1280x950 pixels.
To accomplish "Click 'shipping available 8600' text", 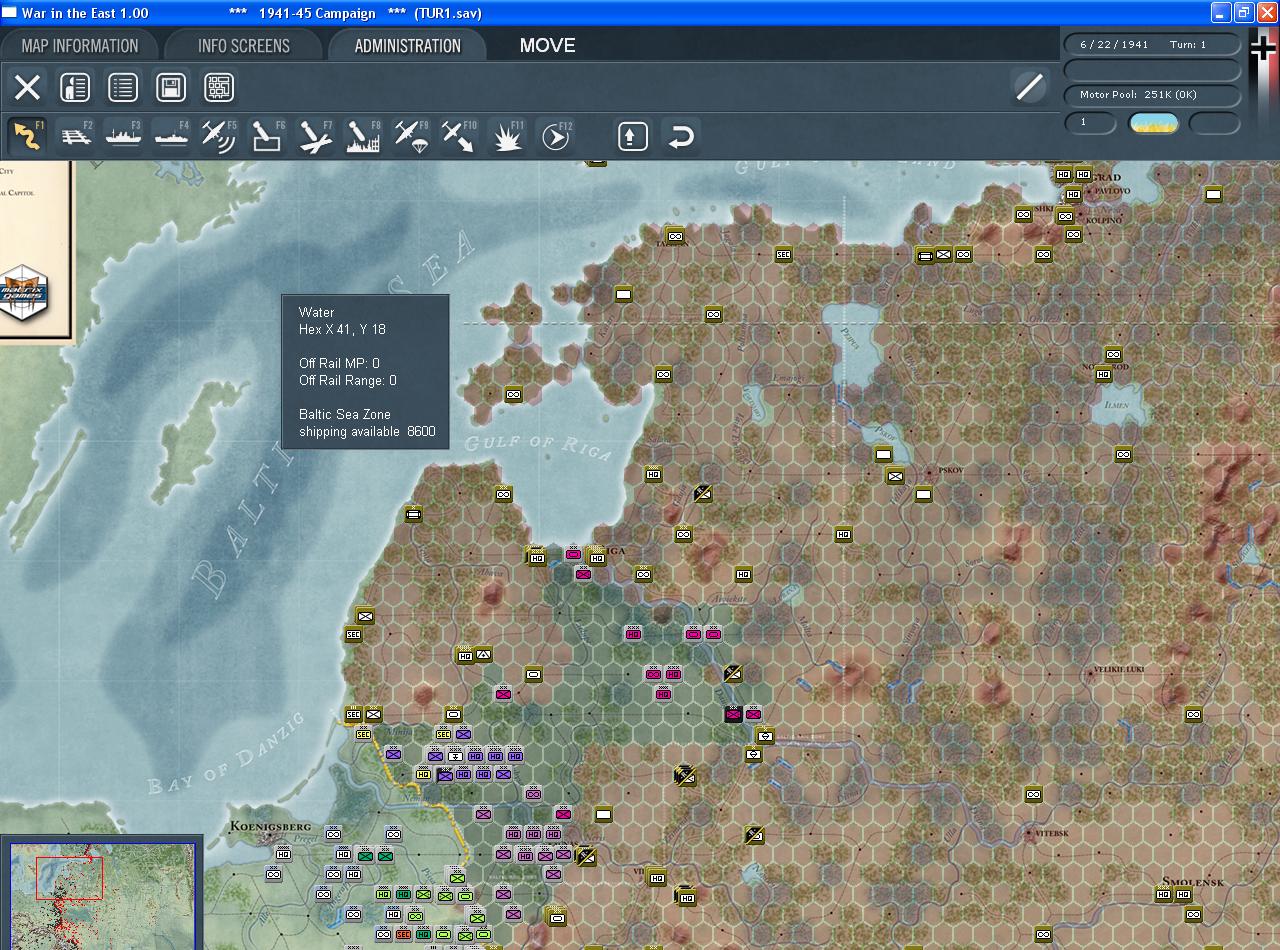I will 367,432.
